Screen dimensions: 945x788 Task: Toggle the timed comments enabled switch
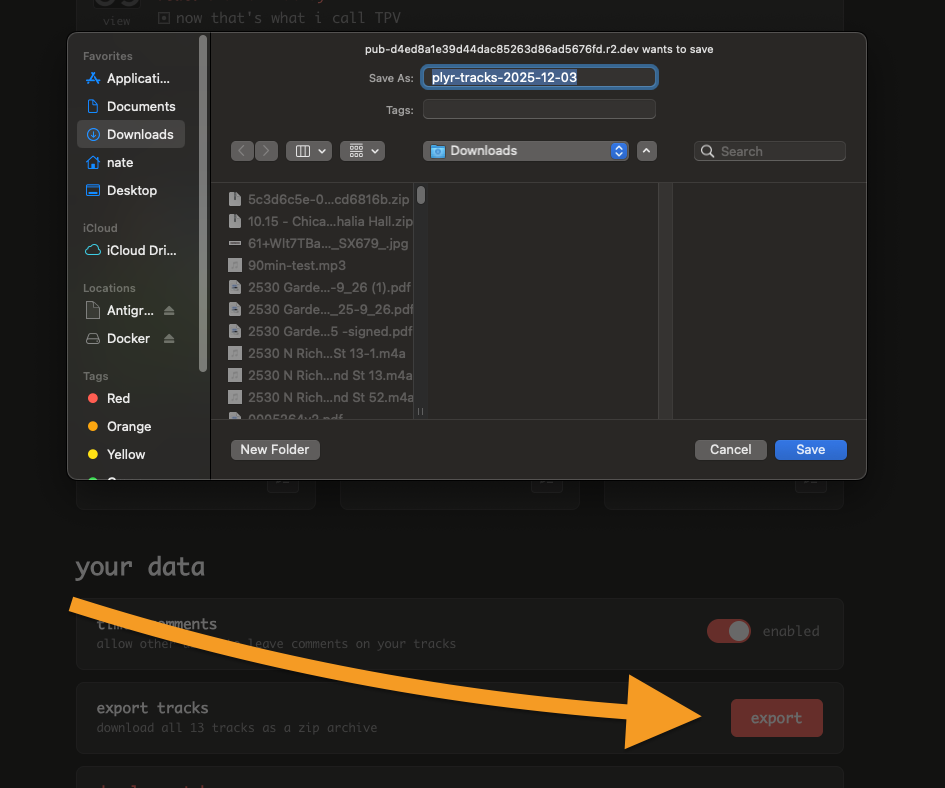729,631
